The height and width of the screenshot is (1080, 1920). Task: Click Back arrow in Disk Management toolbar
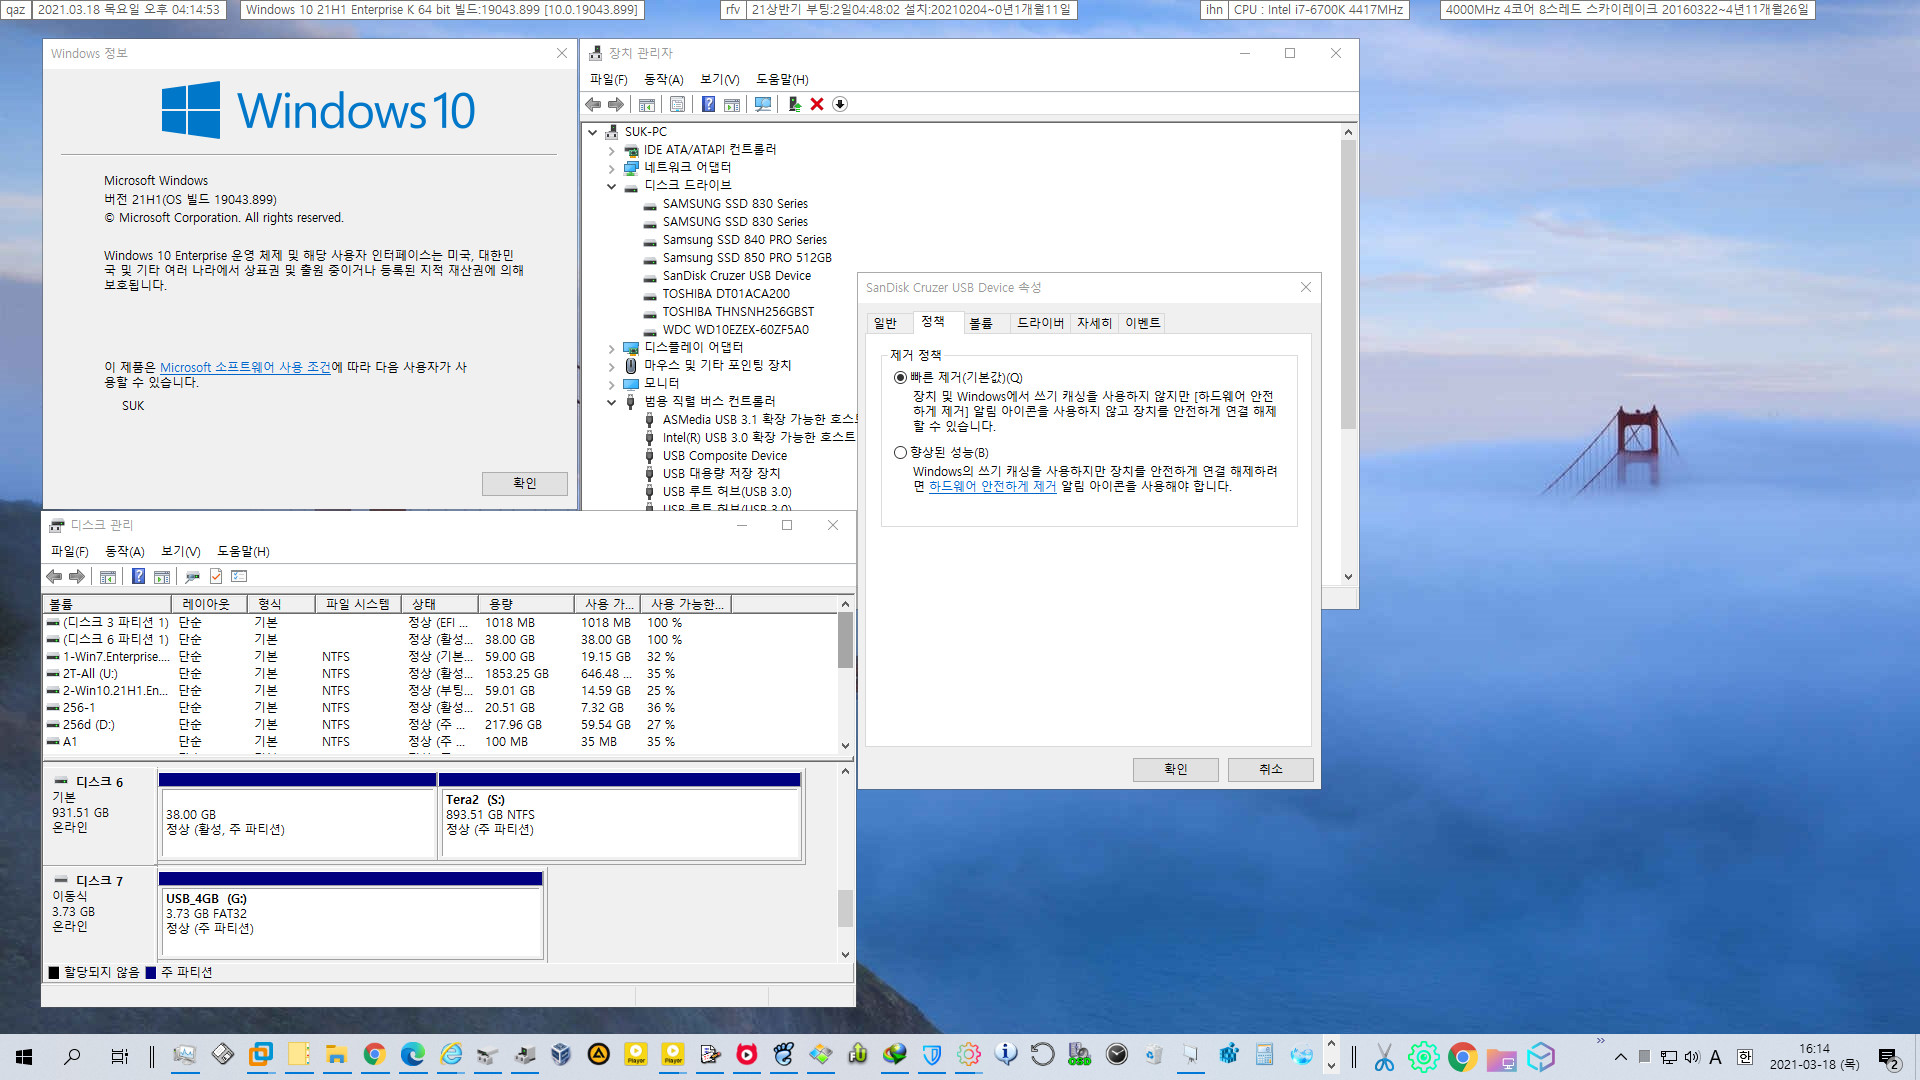[54, 576]
